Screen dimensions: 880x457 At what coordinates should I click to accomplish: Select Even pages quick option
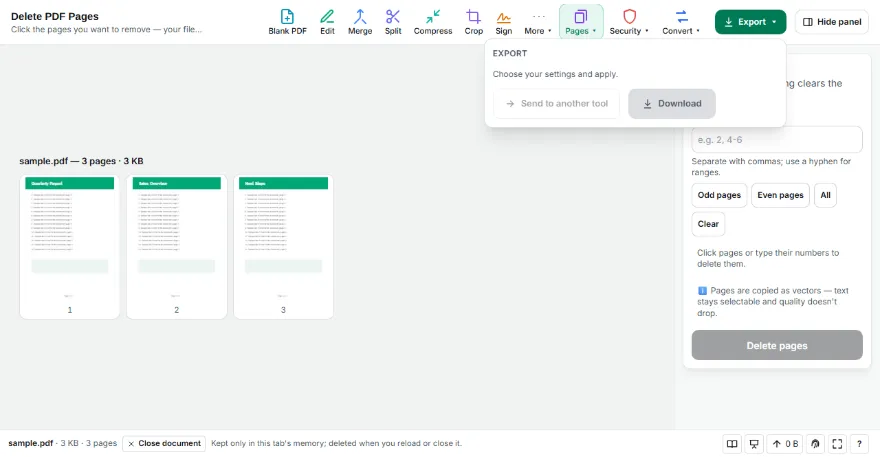tap(780, 195)
